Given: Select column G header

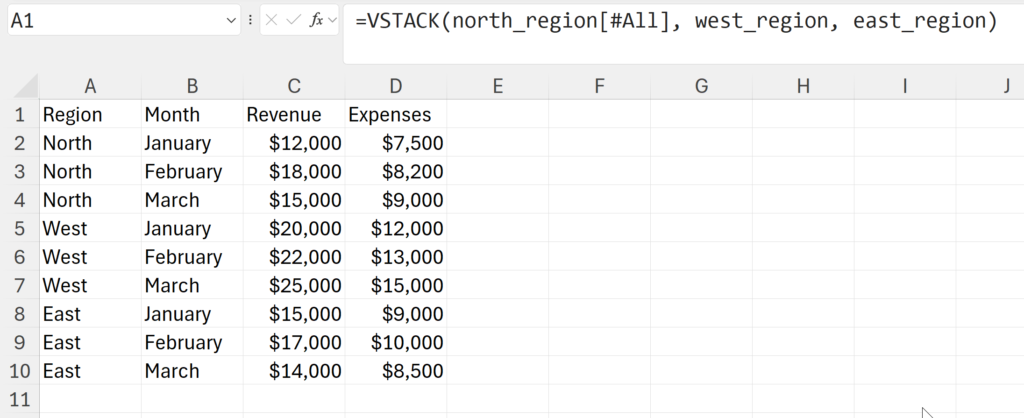Looking at the screenshot, I should click(701, 86).
